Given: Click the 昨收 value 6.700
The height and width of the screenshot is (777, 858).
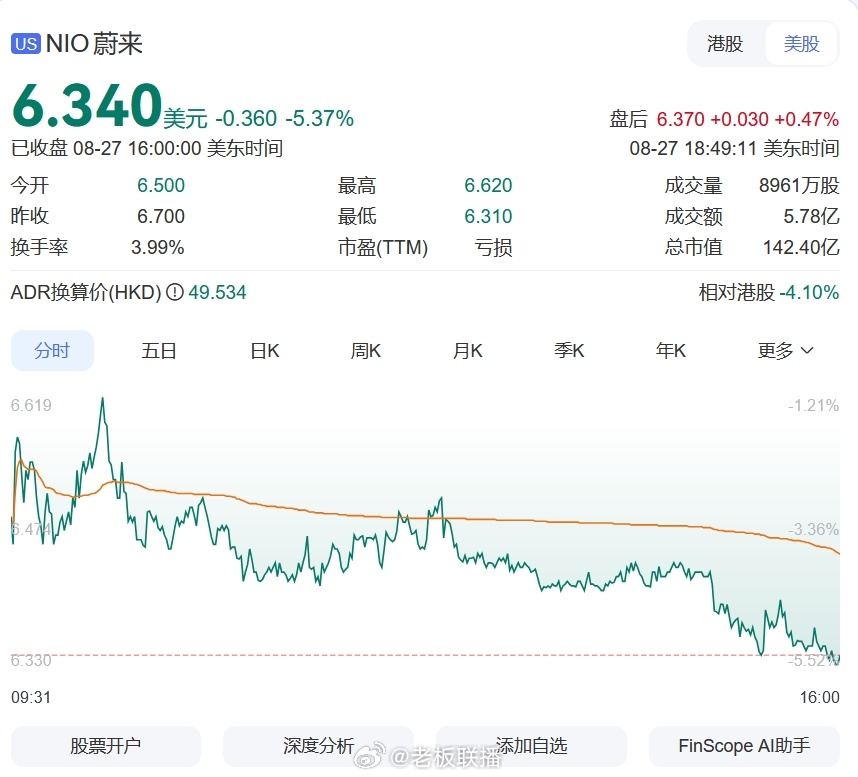Looking at the screenshot, I should coord(161,216).
